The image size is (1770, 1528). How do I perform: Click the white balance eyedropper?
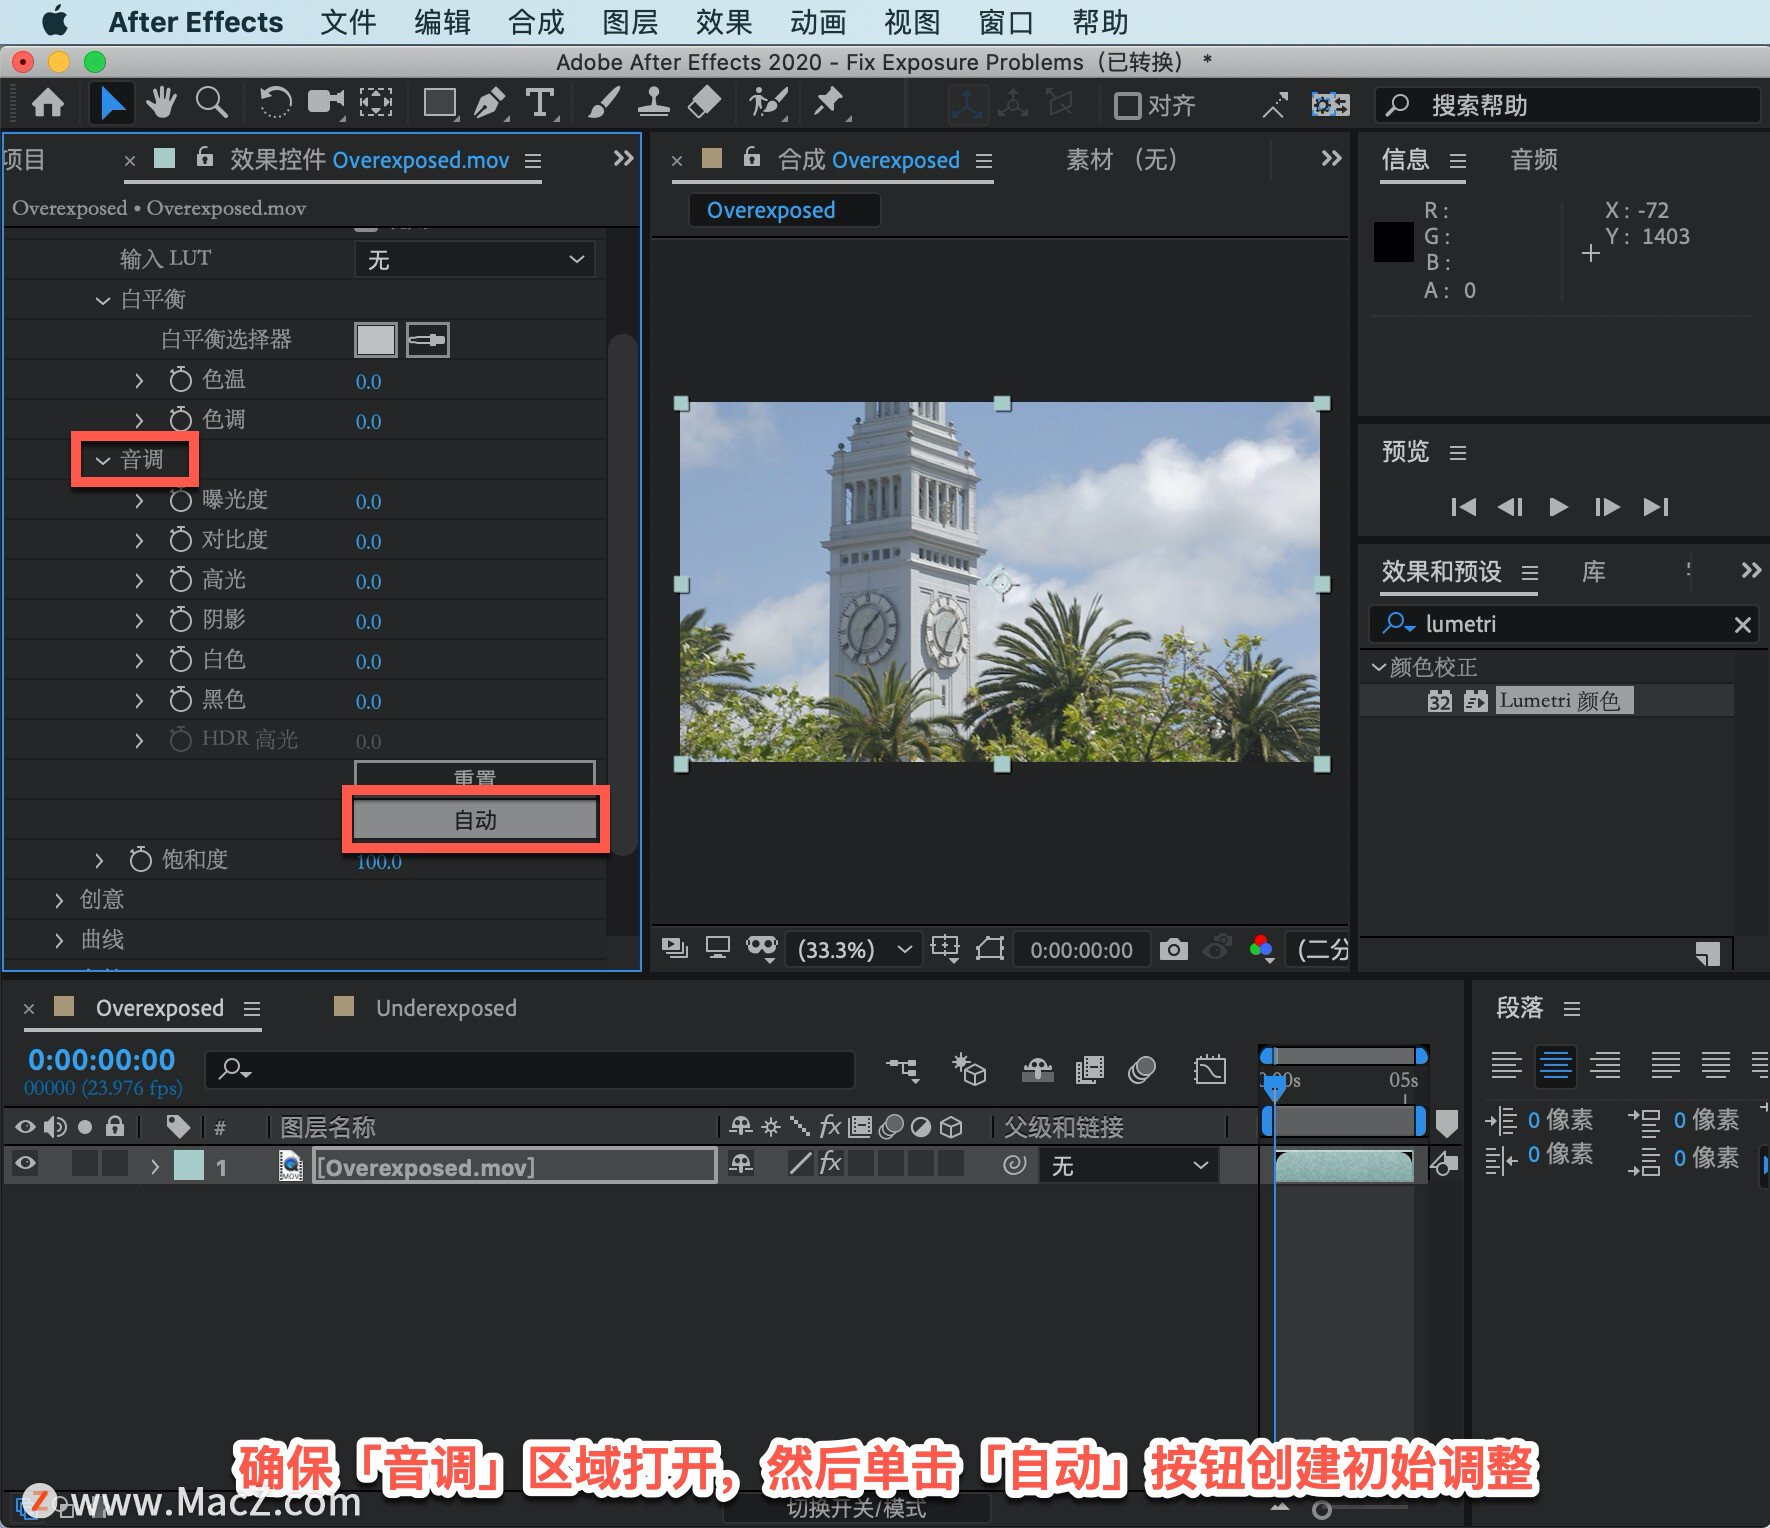[x=428, y=340]
